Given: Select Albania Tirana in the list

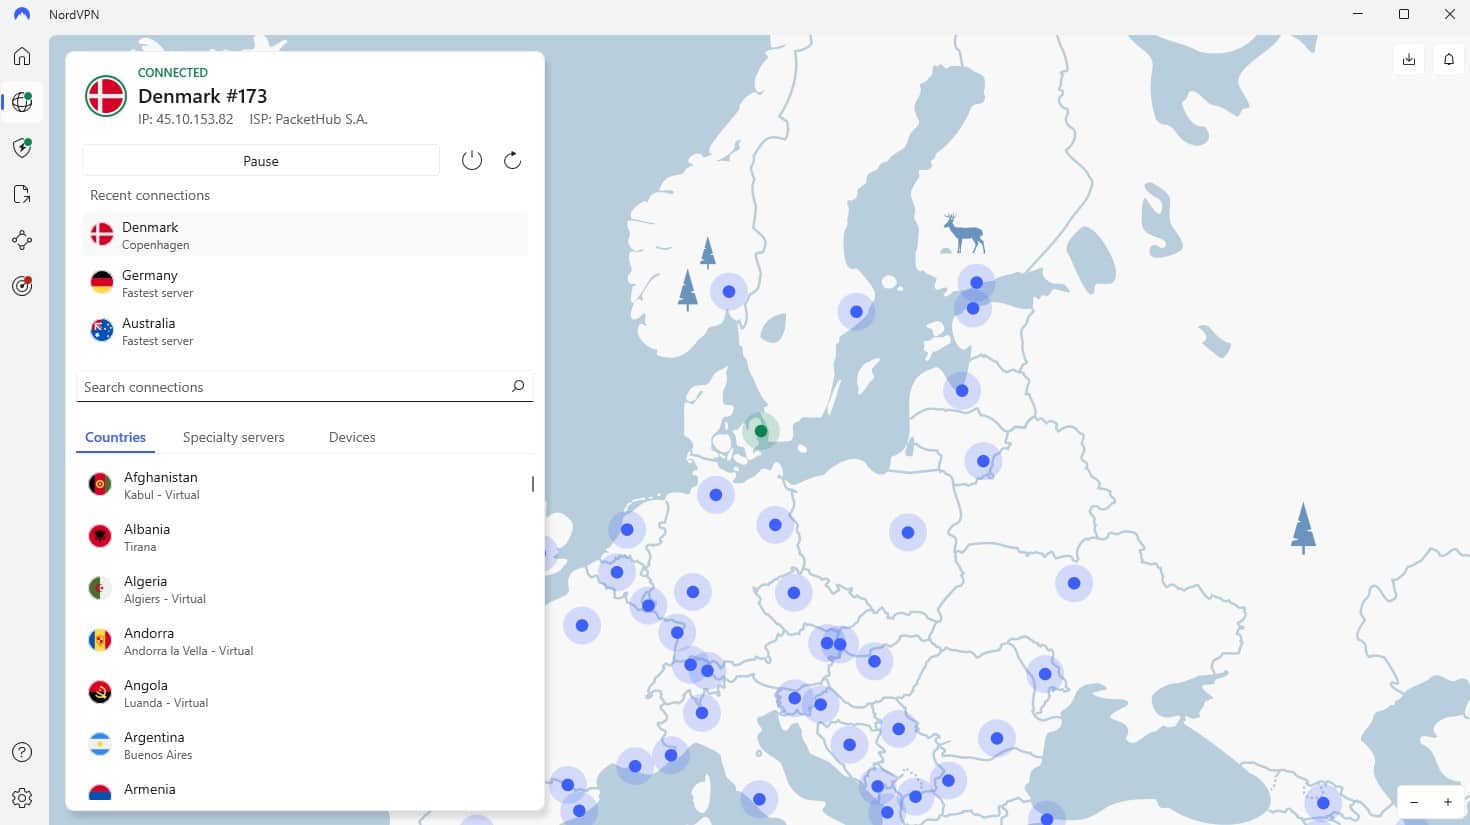Looking at the screenshot, I should 305,537.
